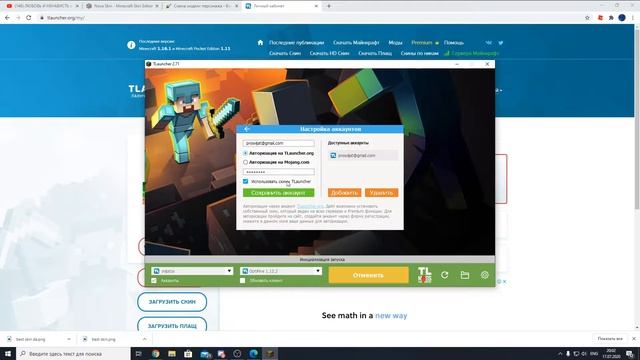Click the password field in account settings

click(x=279, y=172)
